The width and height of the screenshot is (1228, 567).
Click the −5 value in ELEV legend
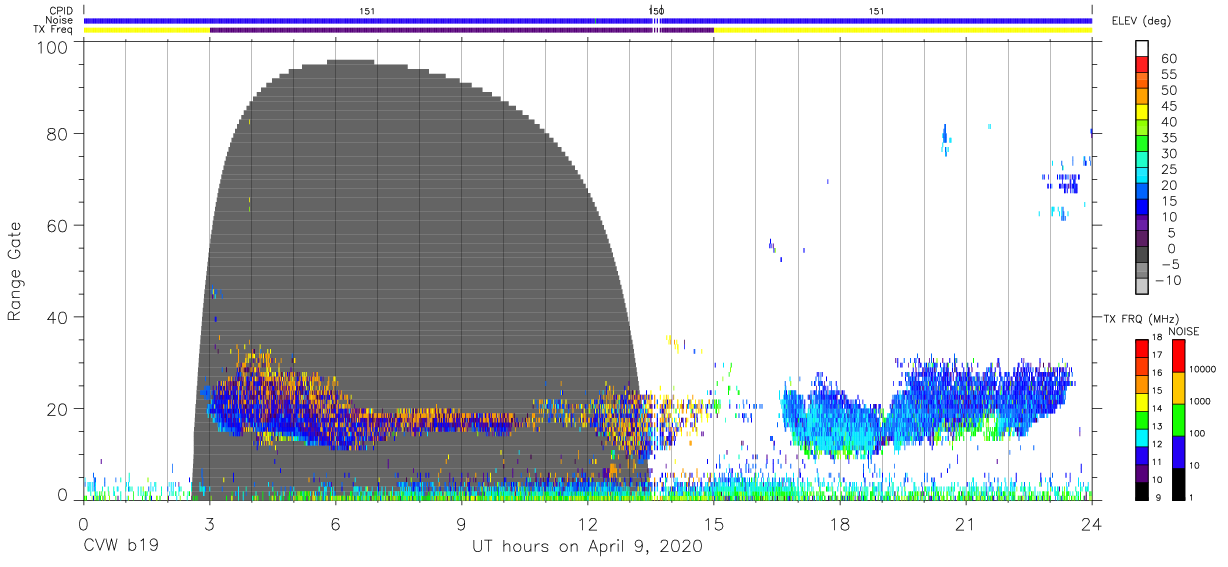[x=1169, y=264]
